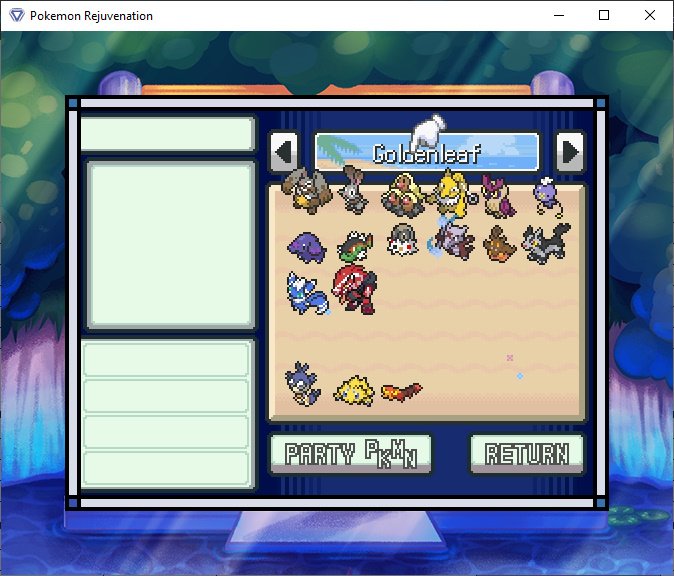Advance to the next box with right arrow
The height and width of the screenshot is (576, 674).
[x=570, y=152]
